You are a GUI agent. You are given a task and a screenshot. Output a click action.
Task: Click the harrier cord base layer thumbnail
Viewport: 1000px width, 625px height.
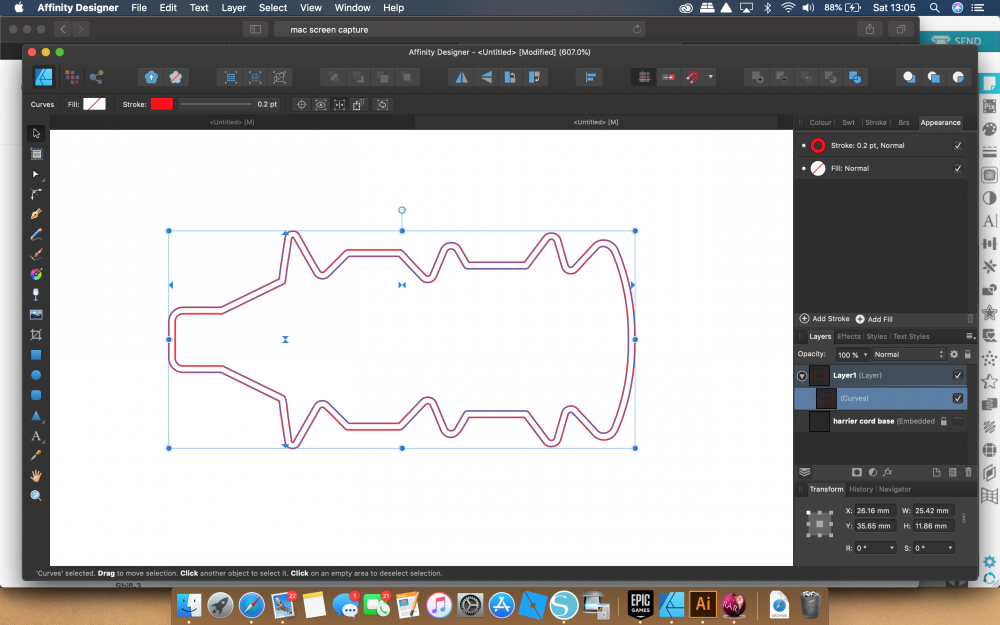pos(819,421)
